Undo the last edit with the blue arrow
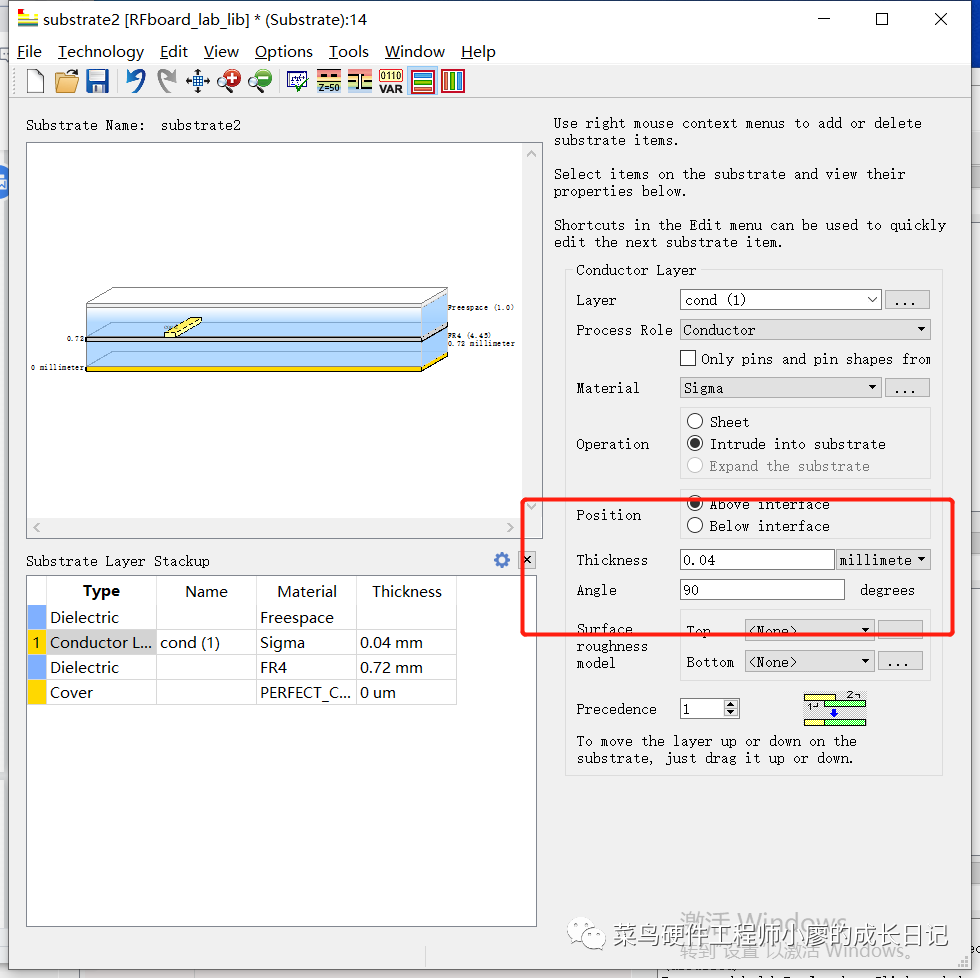Screen dimensions: 980x978 coord(136,81)
